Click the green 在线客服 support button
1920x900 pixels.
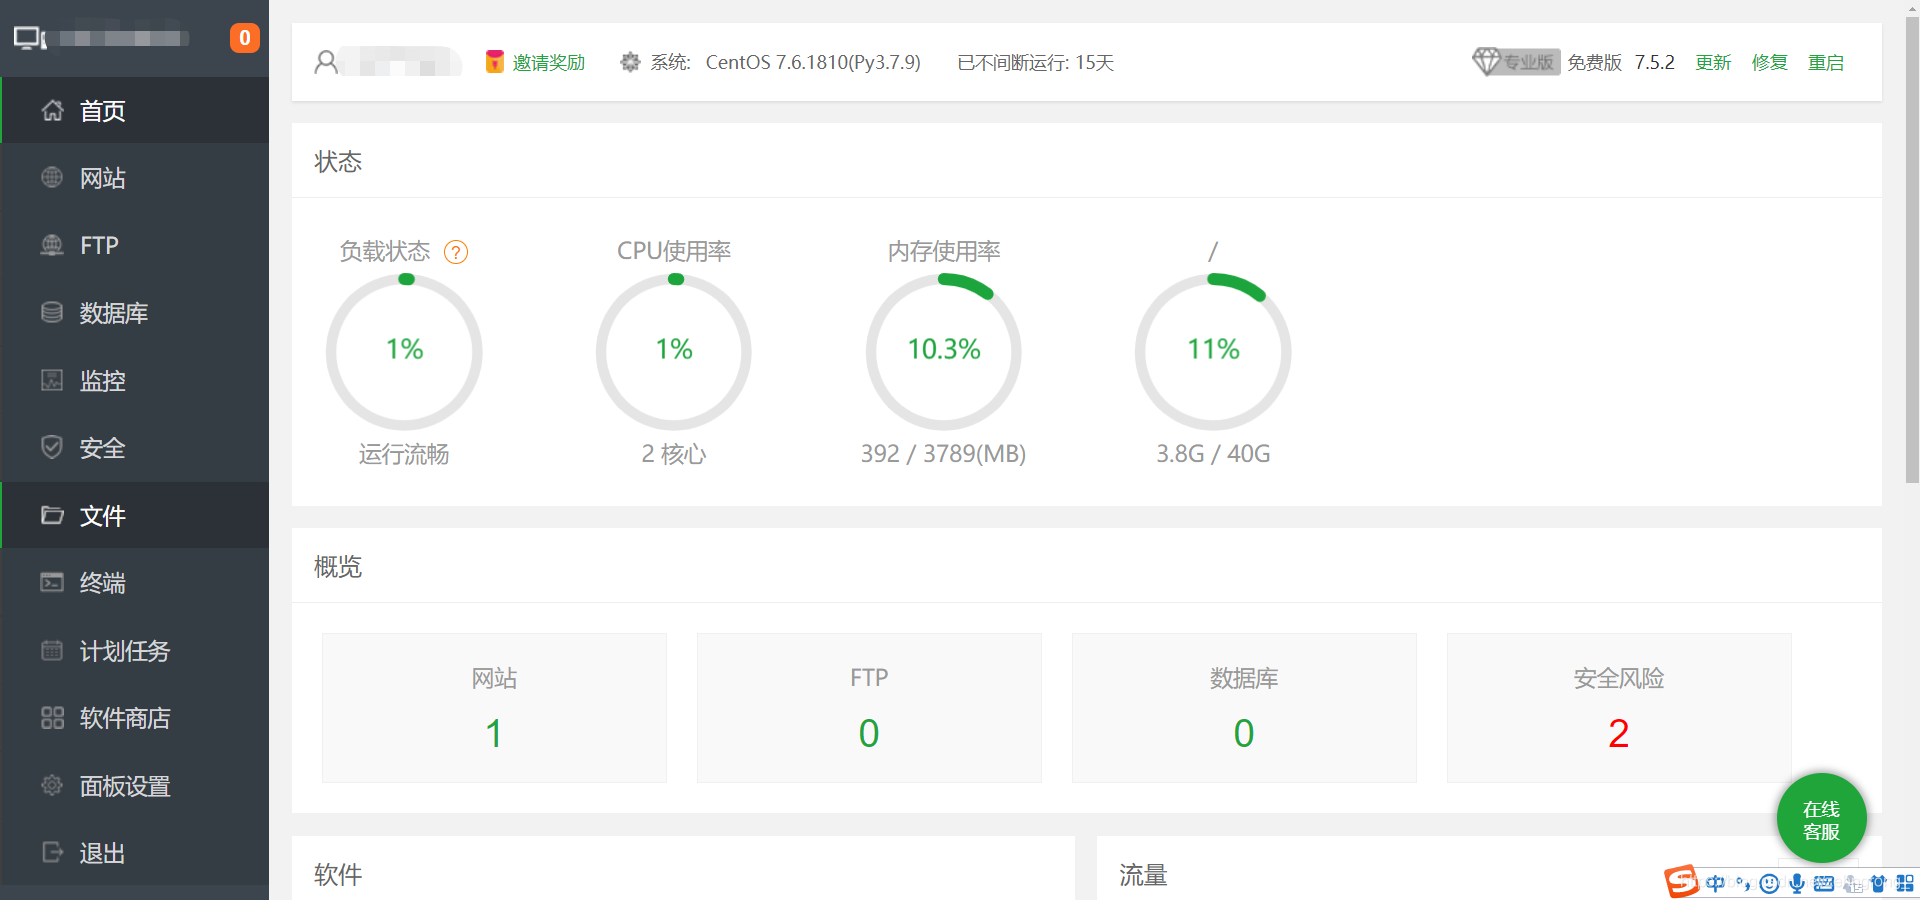click(1821, 819)
